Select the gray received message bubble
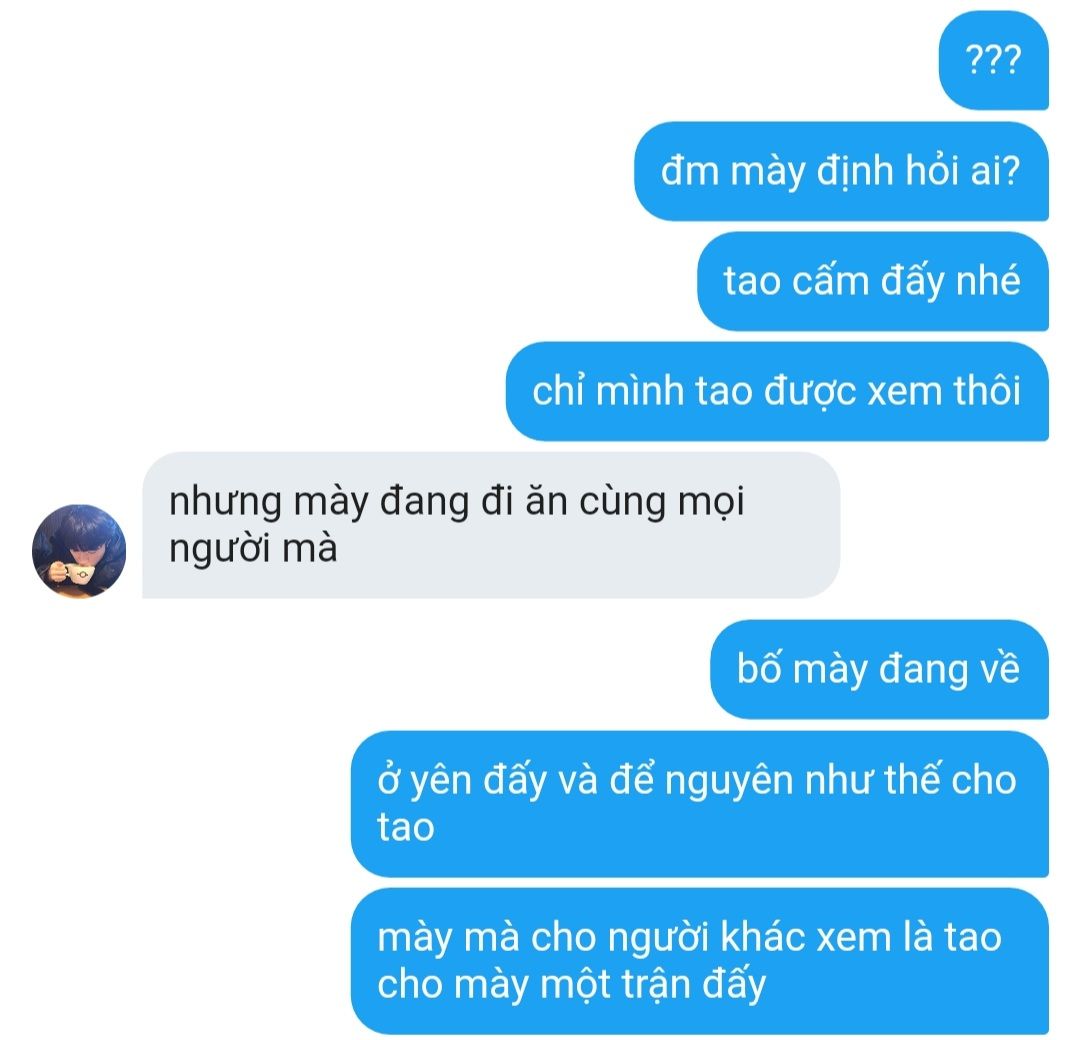 click(x=491, y=525)
